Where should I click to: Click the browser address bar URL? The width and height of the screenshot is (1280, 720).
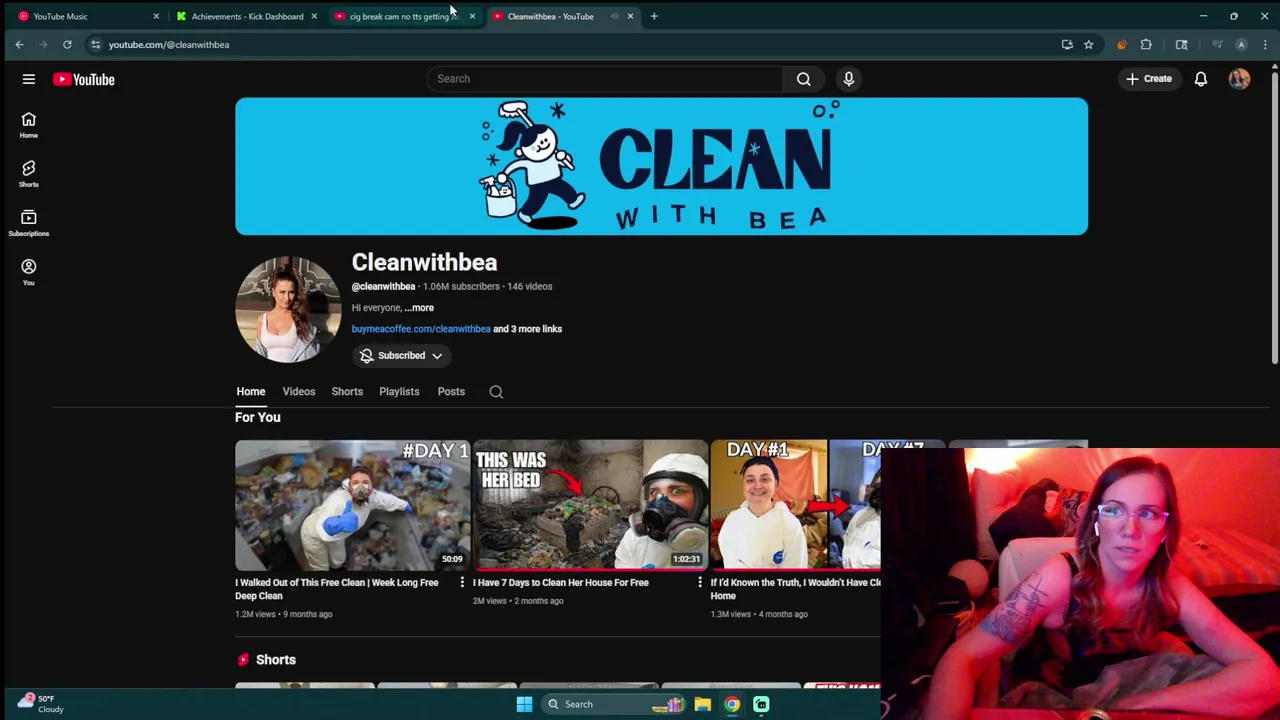point(169,44)
